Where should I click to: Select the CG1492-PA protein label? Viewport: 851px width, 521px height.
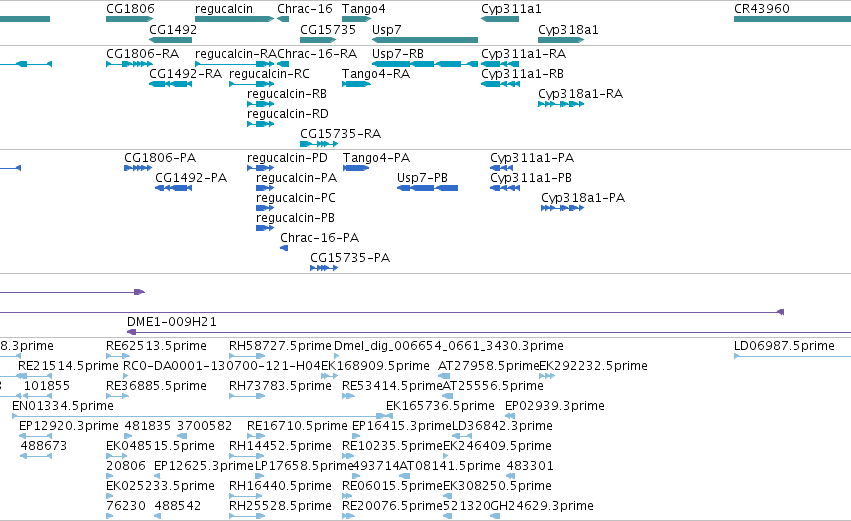pyautogui.click(x=191, y=178)
